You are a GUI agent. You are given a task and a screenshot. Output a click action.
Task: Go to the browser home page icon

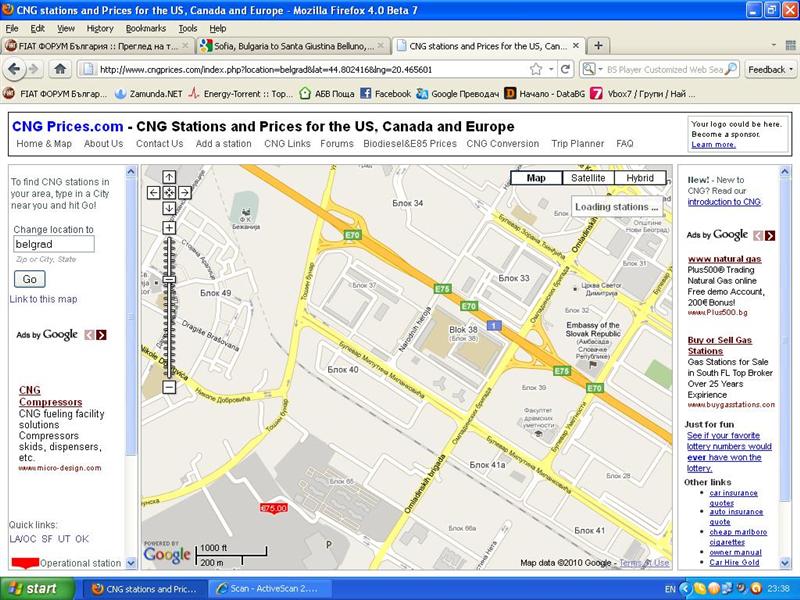tap(60, 69)
